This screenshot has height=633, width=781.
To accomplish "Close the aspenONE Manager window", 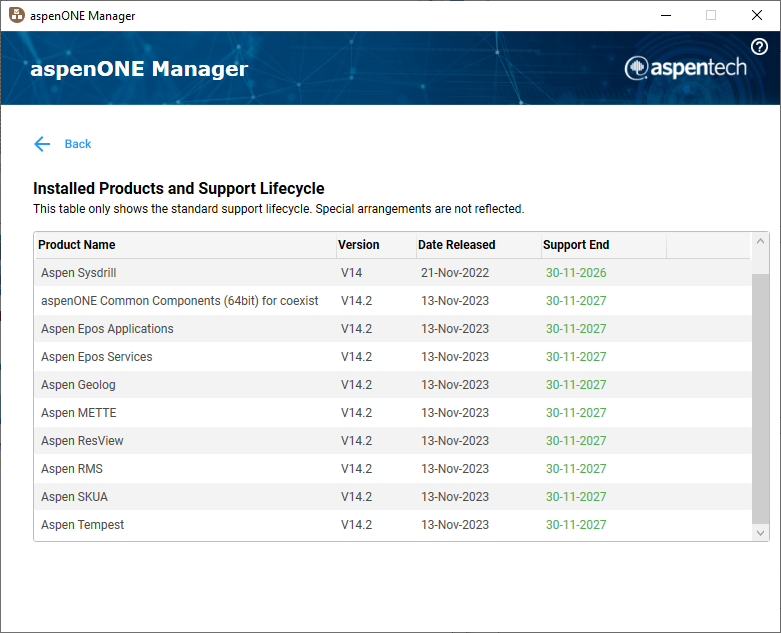I will pos(757,15).
